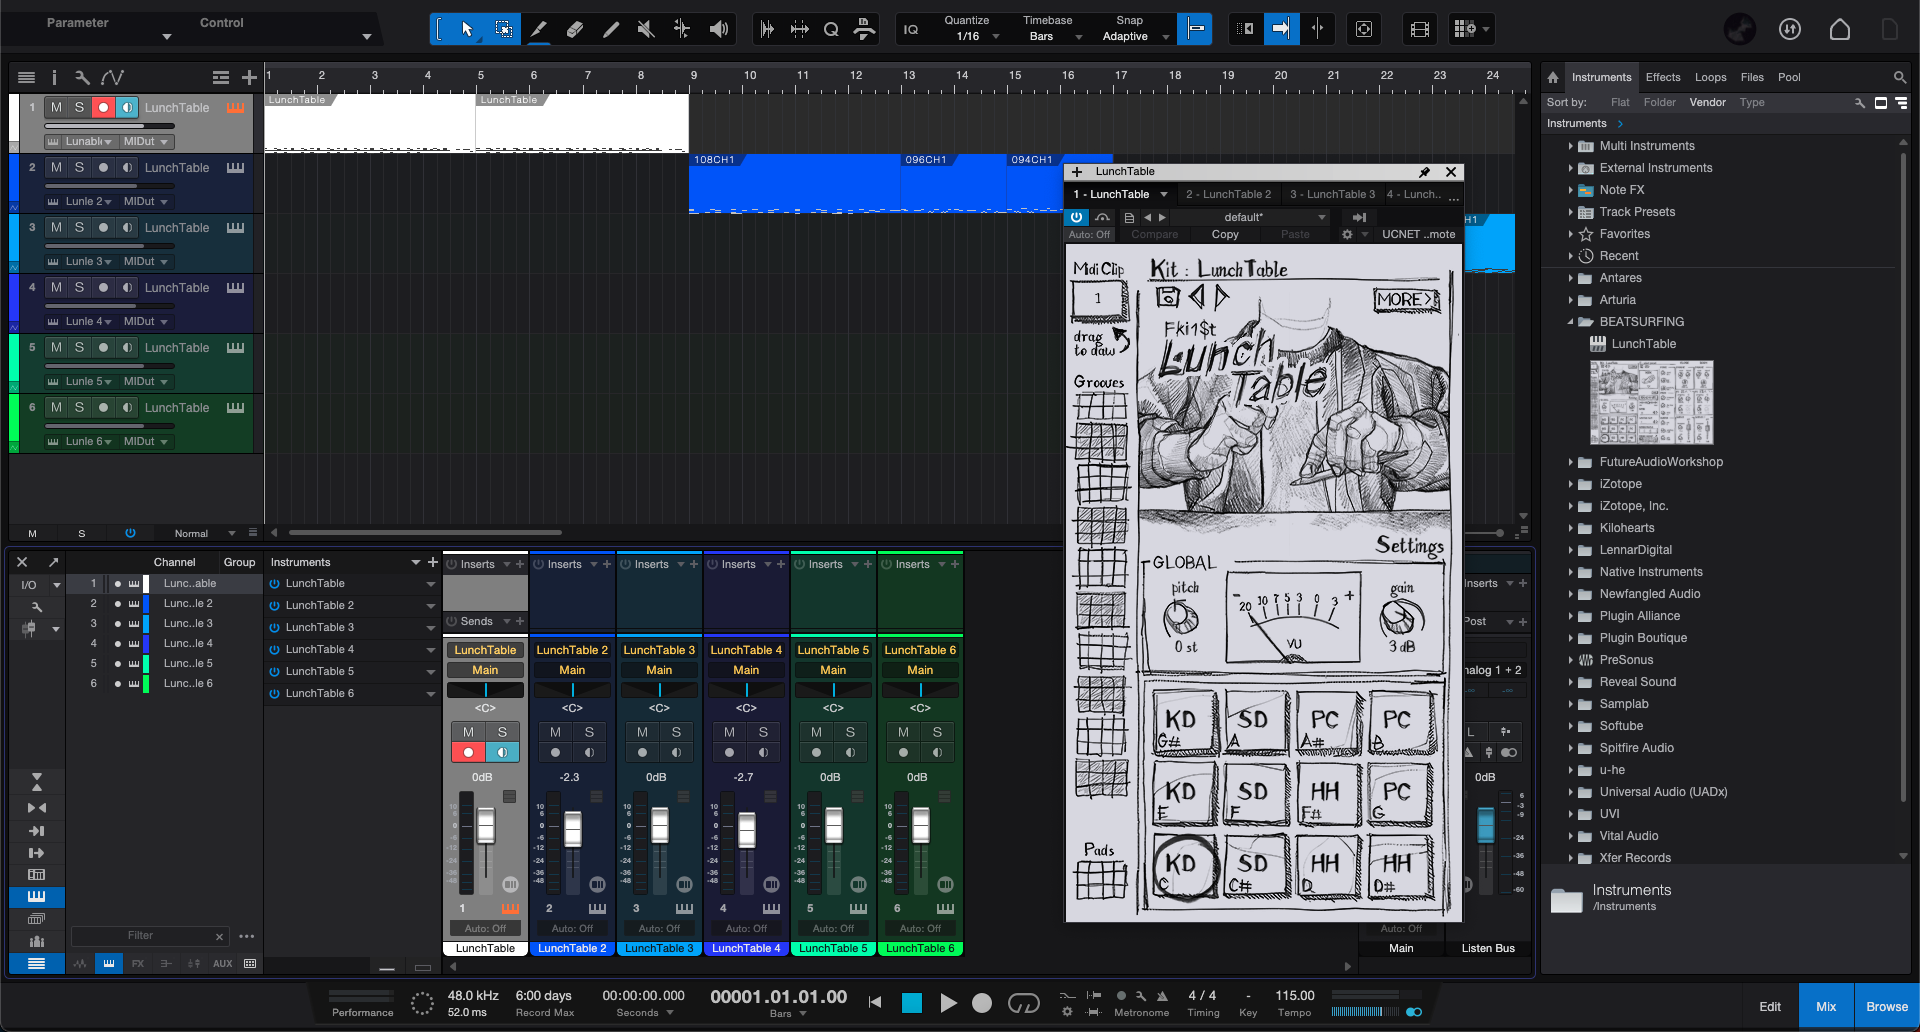This screenshot has width=1920, height=1032.
Task: Click the transport Play button
Action: (948, 1003)
